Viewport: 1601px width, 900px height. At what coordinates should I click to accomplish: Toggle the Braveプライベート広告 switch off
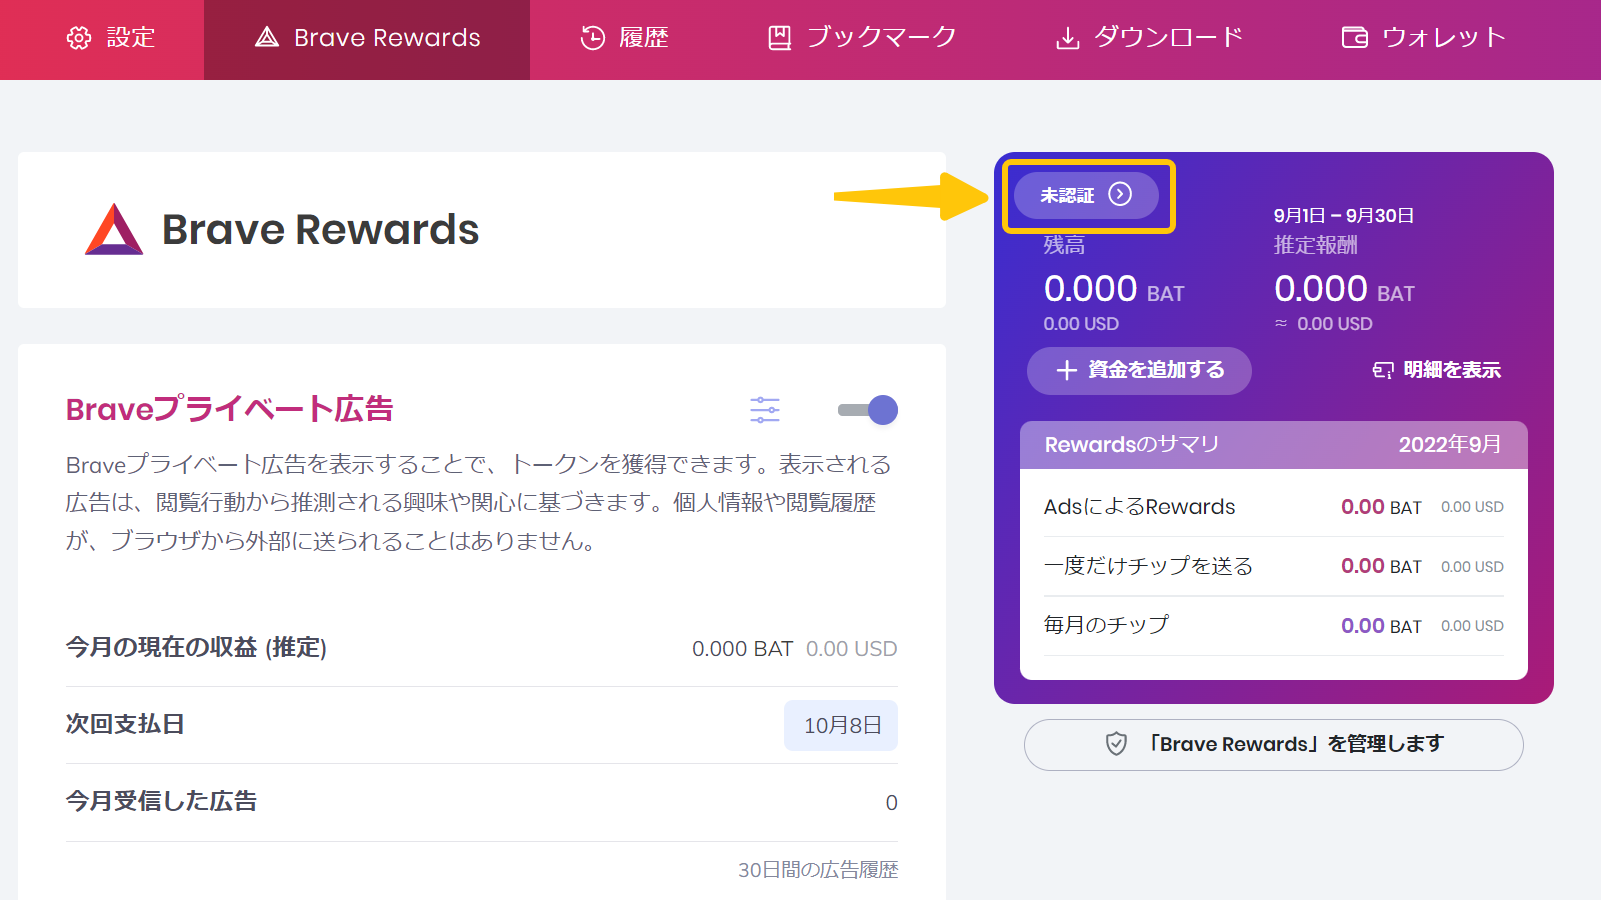(868, 410)
